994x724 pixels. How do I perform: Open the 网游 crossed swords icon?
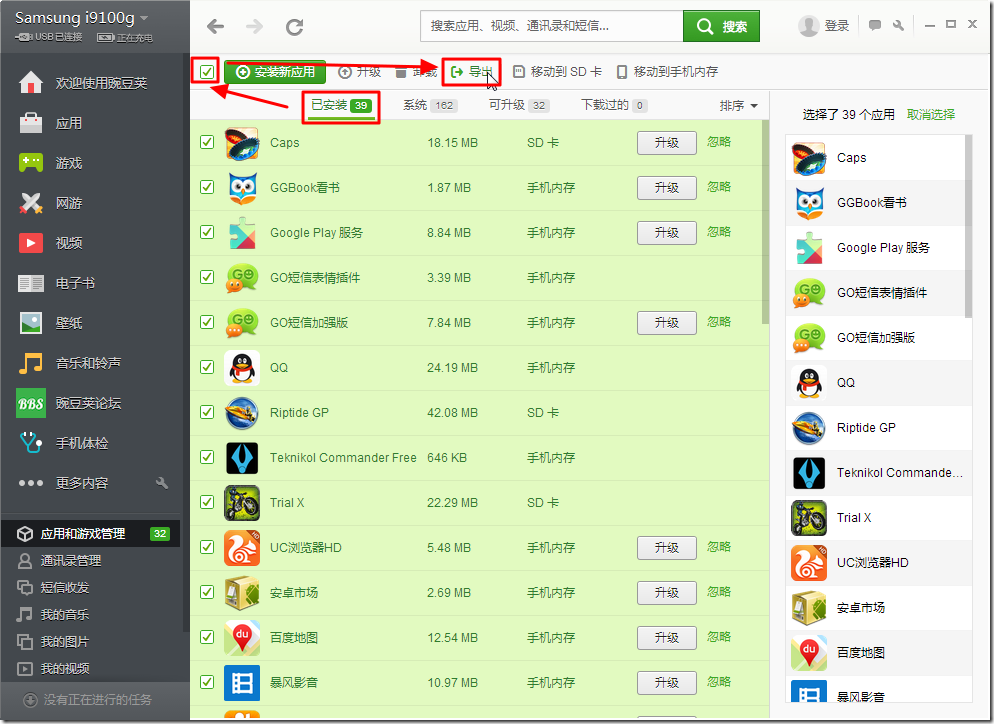point(30,203)
